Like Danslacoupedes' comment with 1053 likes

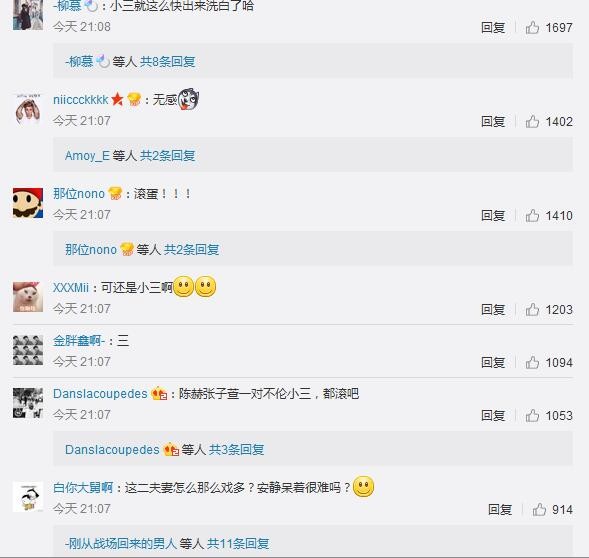pos(532,416)
